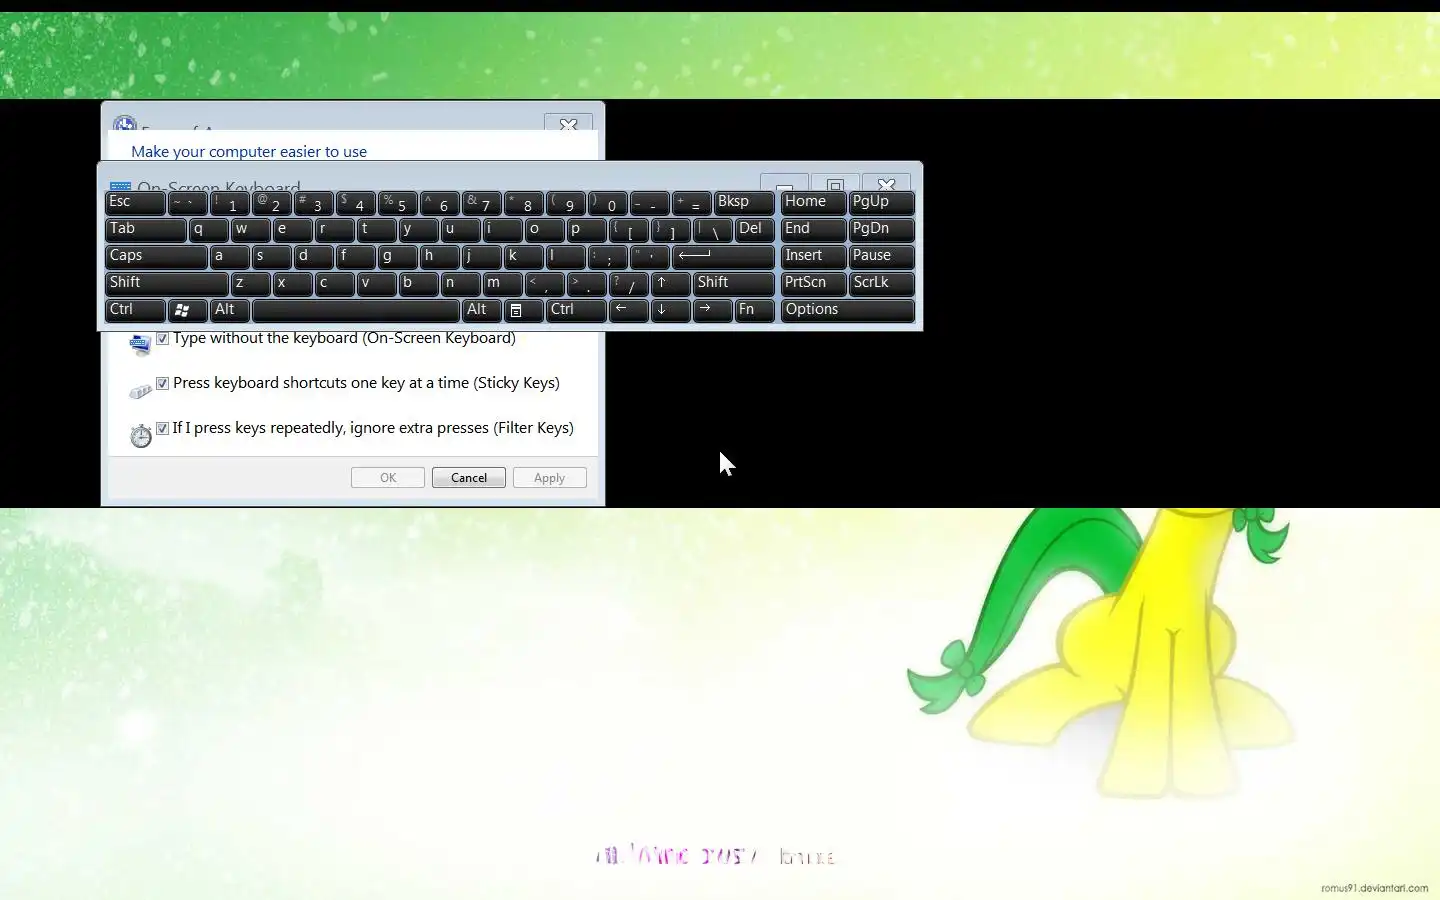Click the OK button
The image size is (1440, 900).
[x=388, y=478]
